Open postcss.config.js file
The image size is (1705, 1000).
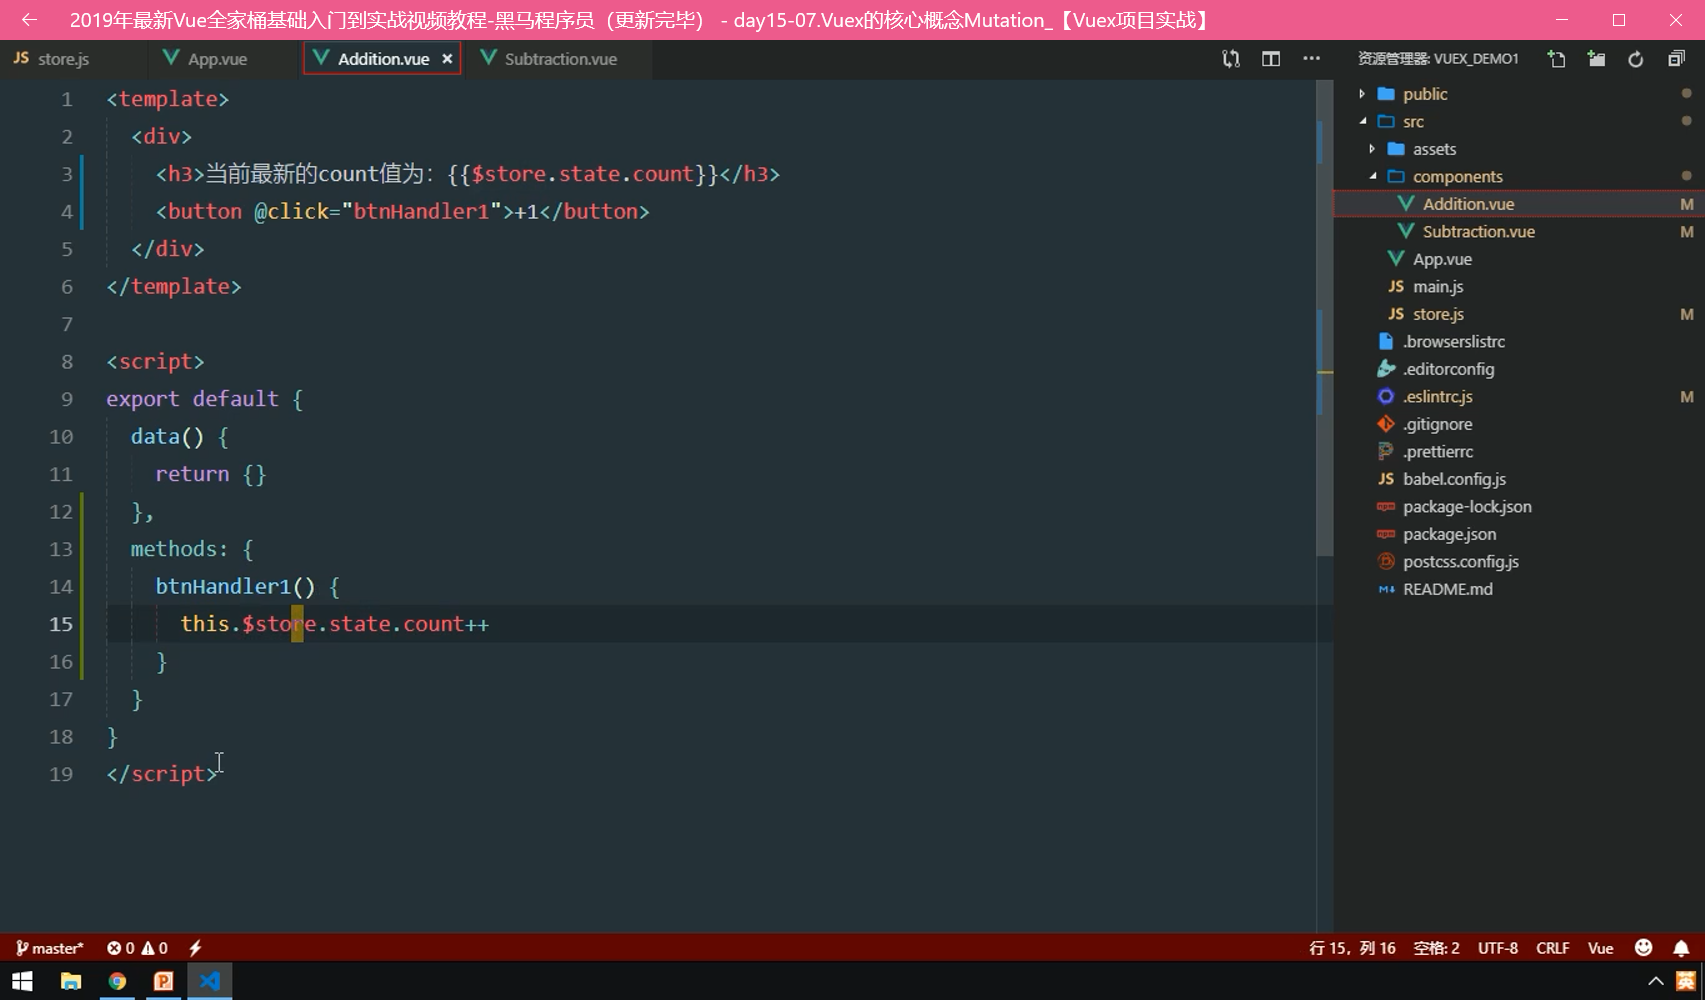(x=1519, y=561)
